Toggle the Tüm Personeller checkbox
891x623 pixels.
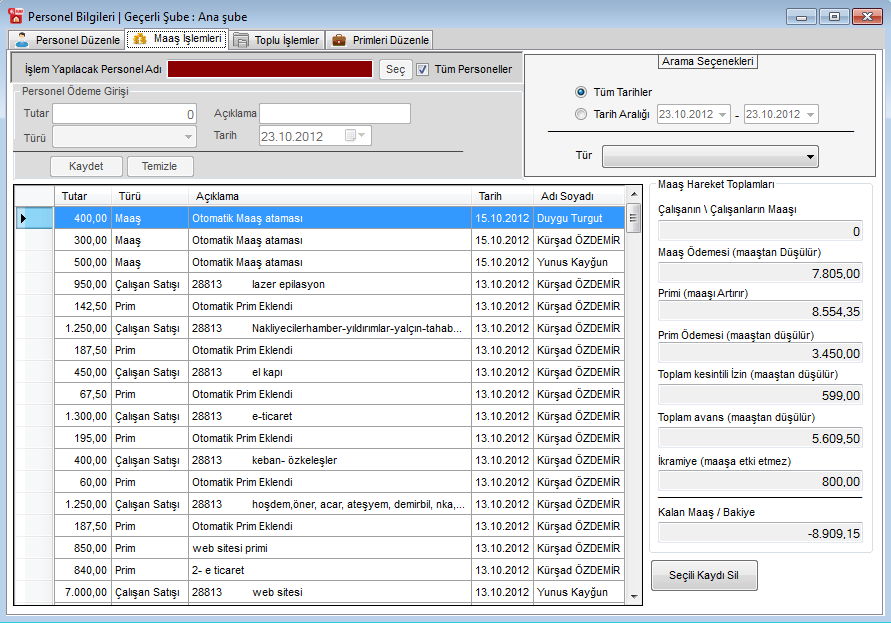423,69
